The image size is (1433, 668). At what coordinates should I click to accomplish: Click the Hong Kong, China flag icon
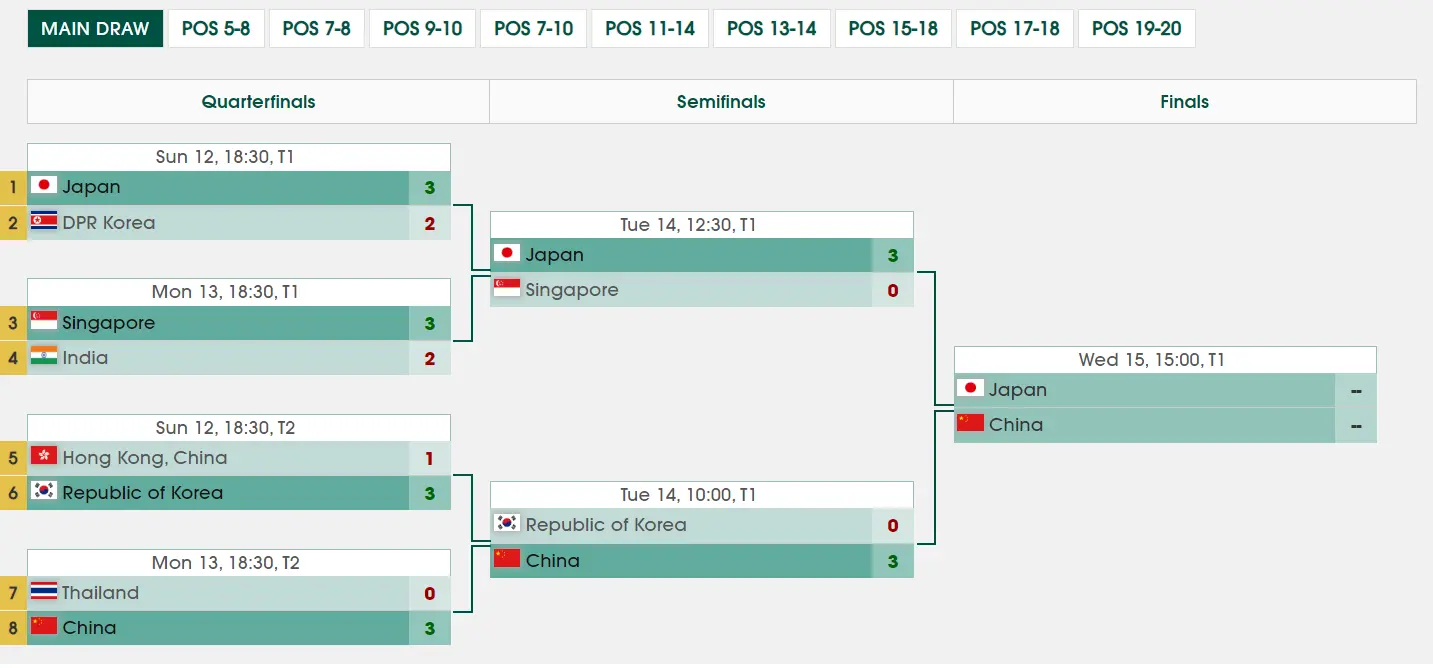tap(43, 457)
